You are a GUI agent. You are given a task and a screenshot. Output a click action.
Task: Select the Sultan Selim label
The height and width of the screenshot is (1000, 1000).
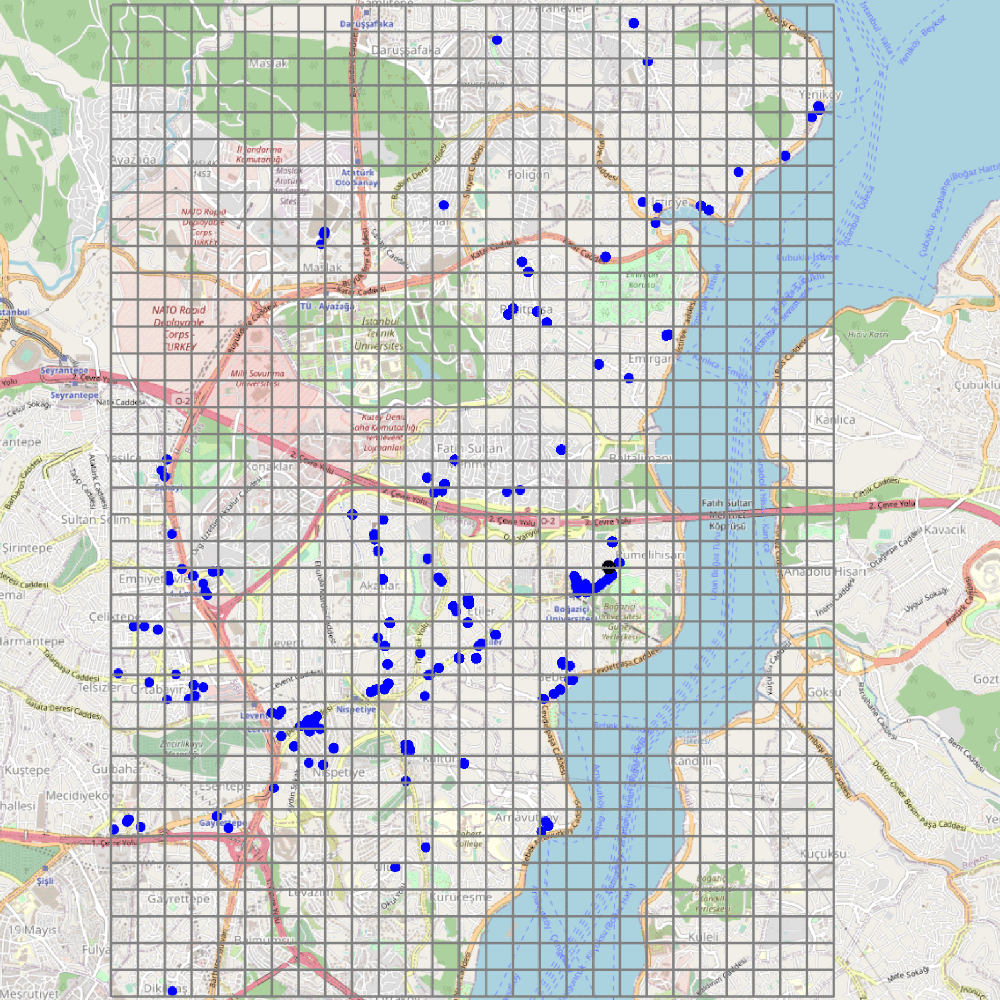coord(96,520)
